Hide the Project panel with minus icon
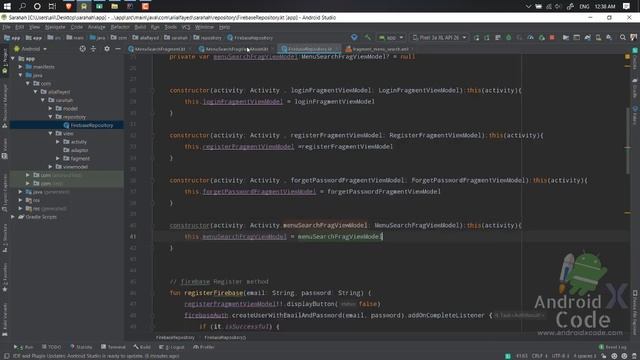 coord(118,49)
